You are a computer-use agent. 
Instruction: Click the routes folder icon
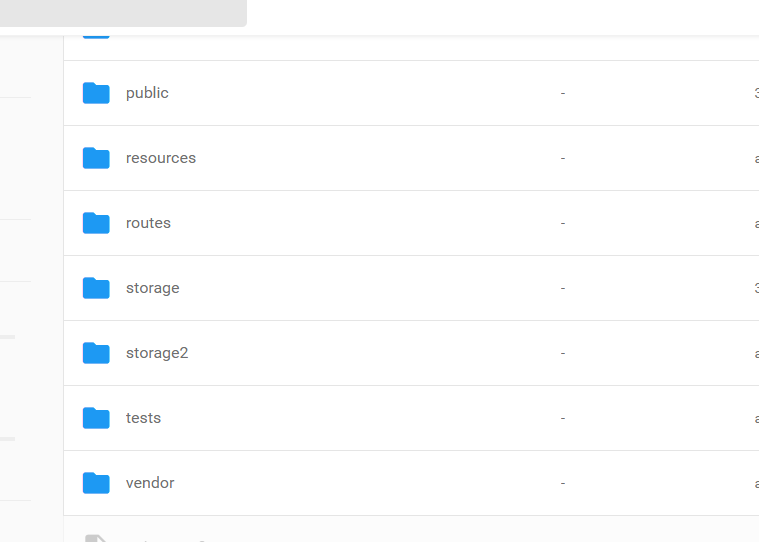pos(96,223)
